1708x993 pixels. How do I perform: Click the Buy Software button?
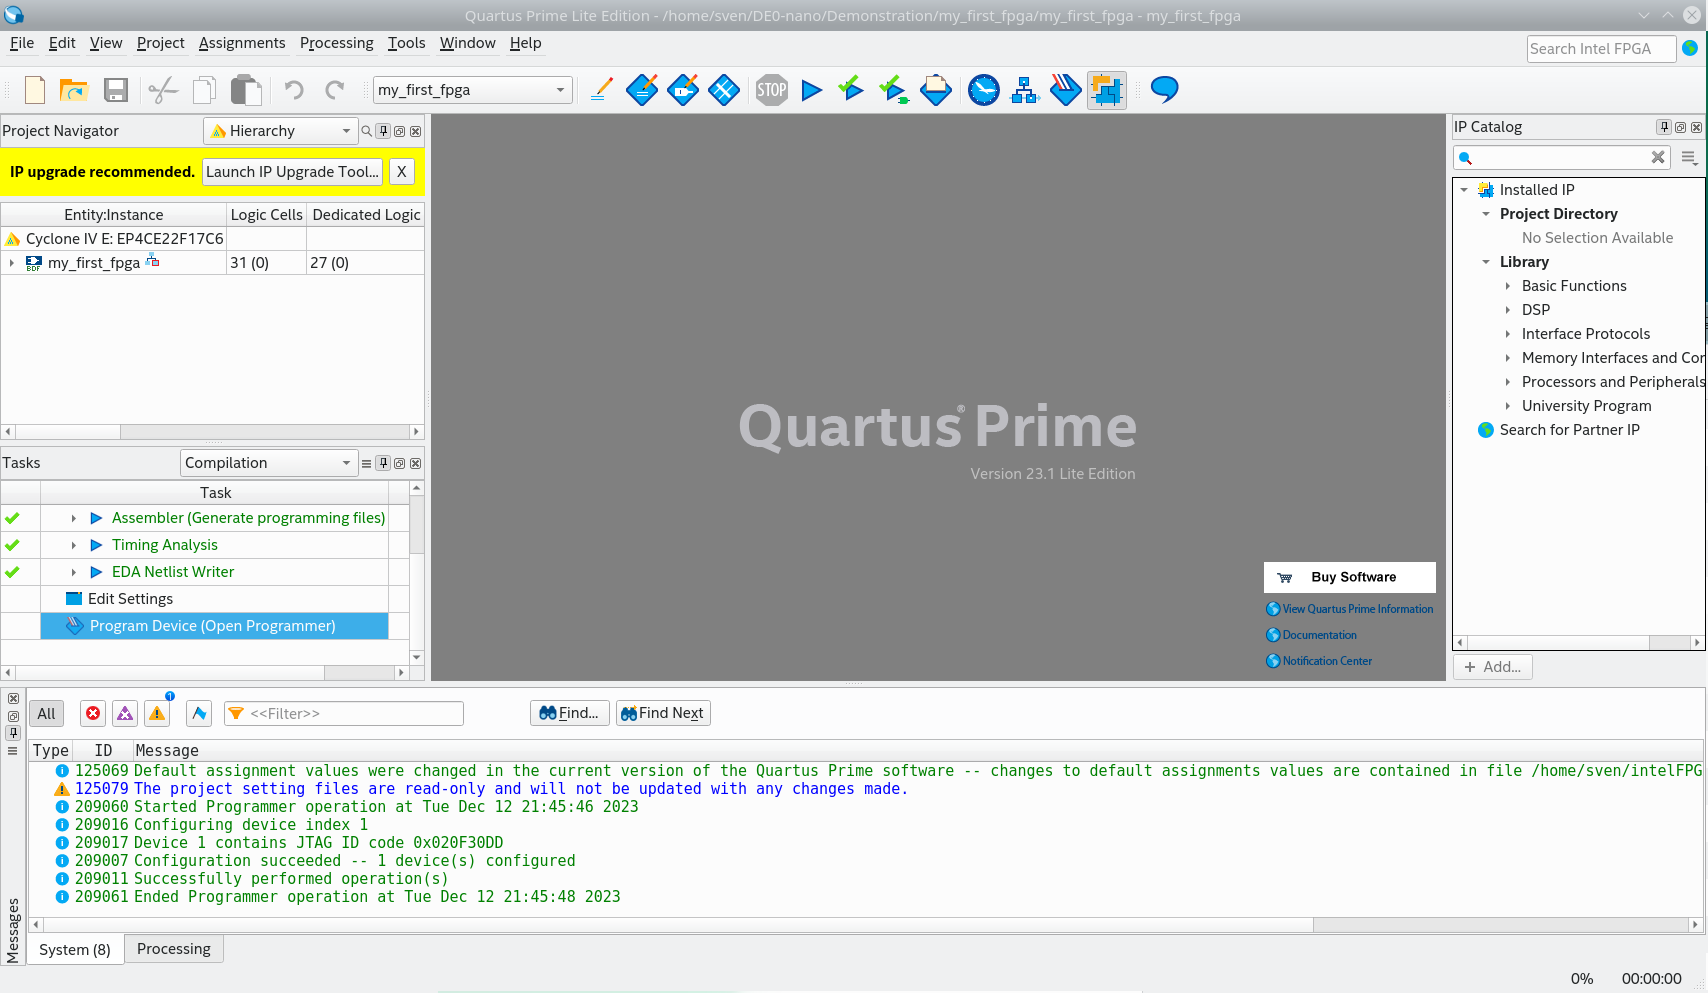(1350, 577)
